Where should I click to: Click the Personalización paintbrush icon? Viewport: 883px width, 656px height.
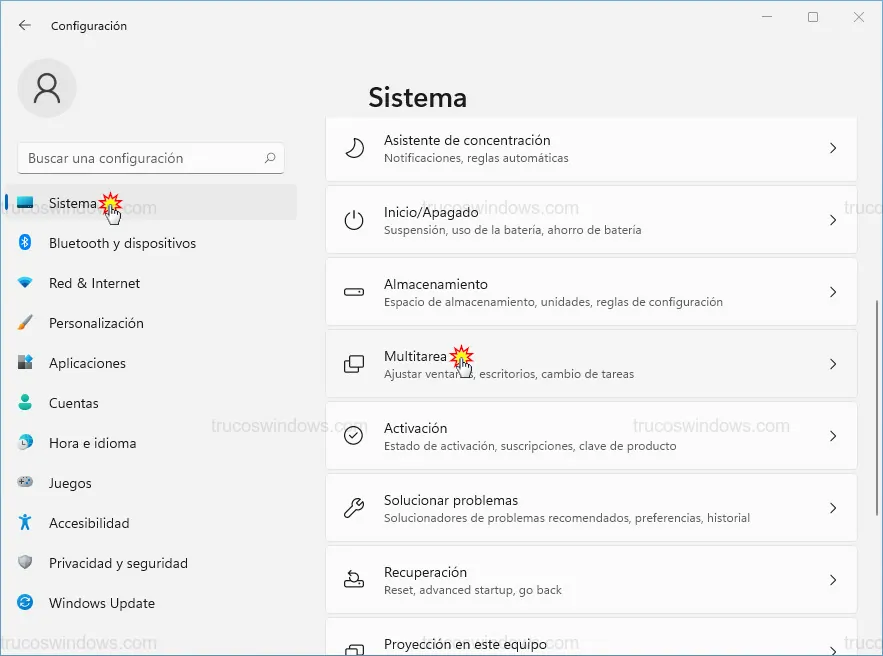coord(25,323)
